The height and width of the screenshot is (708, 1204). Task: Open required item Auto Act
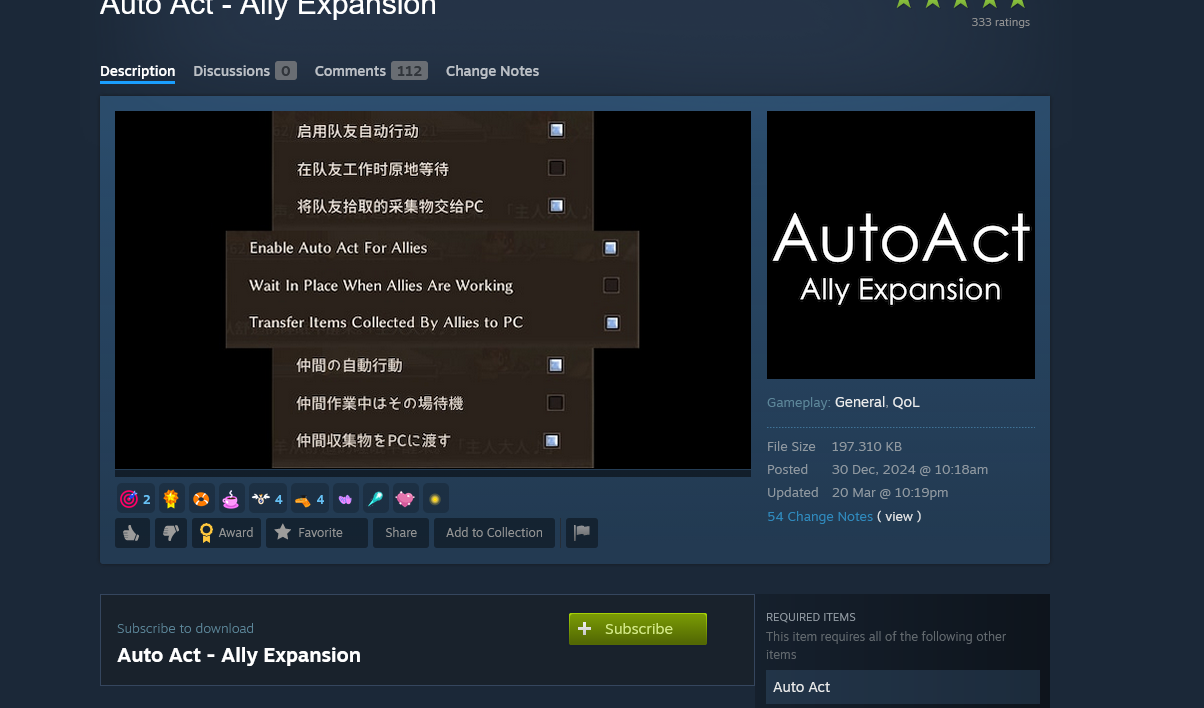(903, 687)
